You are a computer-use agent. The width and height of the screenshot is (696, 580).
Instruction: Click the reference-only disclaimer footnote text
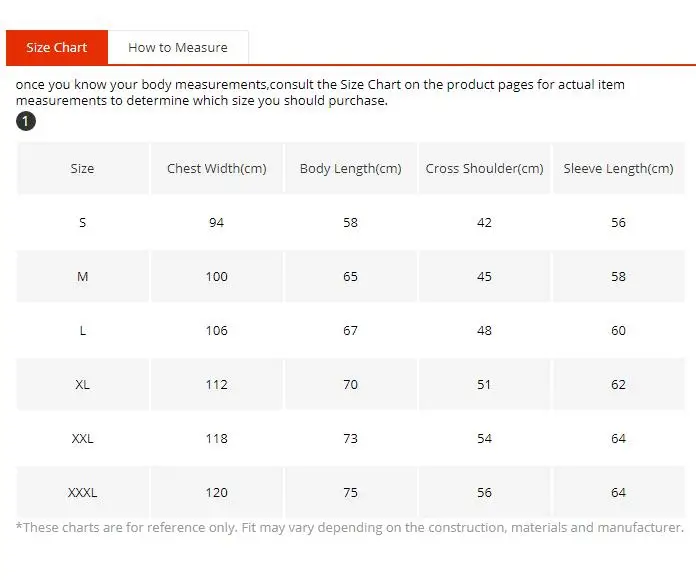(350, 528)
